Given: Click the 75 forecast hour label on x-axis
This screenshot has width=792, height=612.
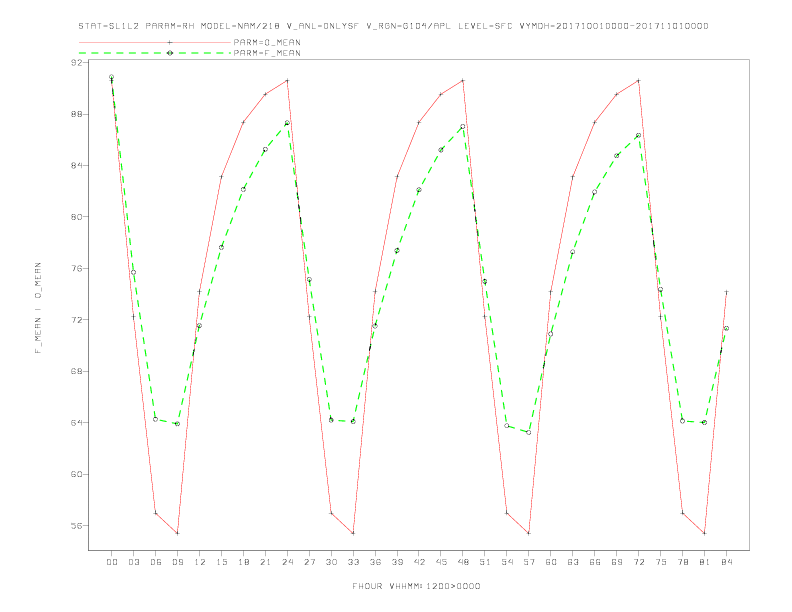Looking at the screenshot, I should point(661,562).
